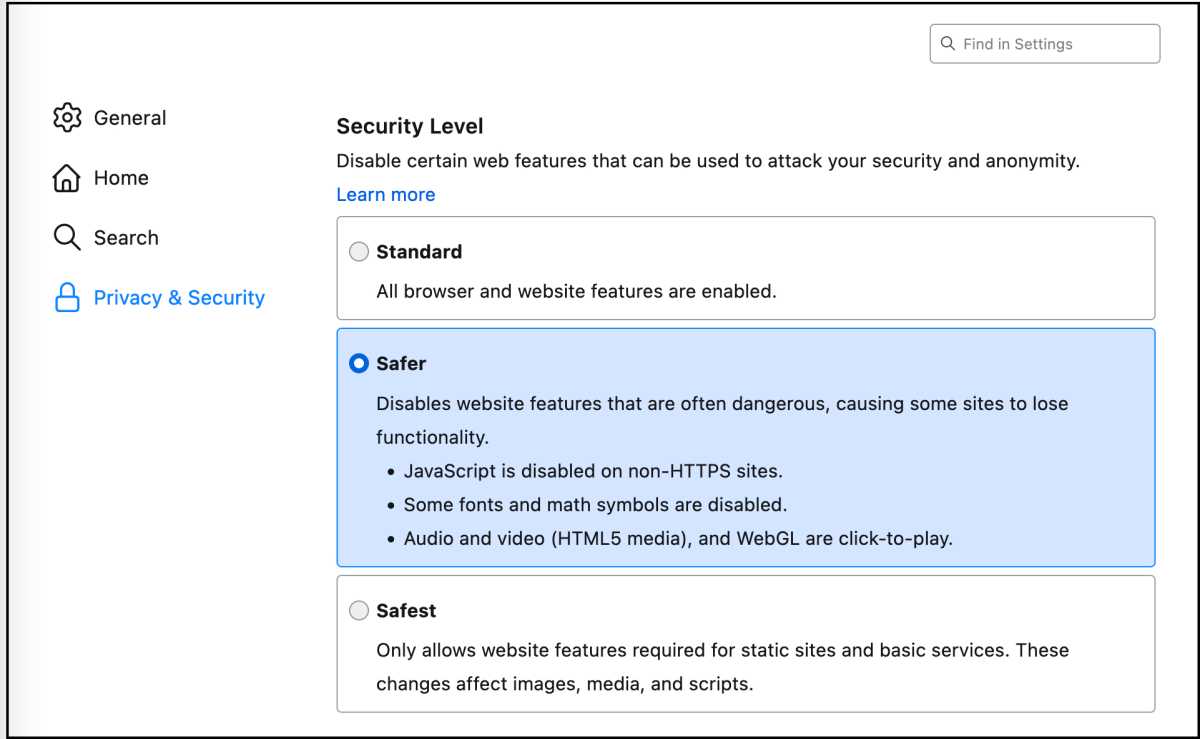Image resolution: width=1200 pixels, height=739 pixels.
Task: Click the Search magnifier icon in sidebar
Action: point(66,238)
